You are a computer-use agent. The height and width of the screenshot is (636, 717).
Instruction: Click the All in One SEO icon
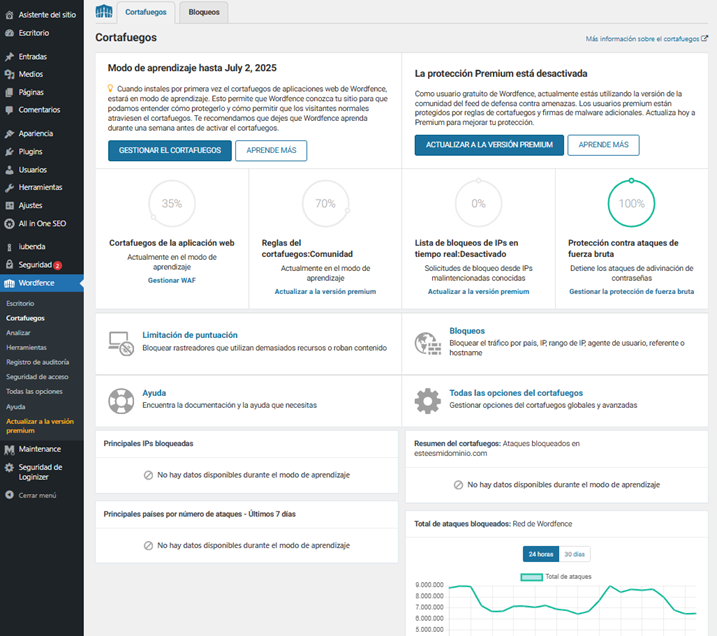[9, 224]
